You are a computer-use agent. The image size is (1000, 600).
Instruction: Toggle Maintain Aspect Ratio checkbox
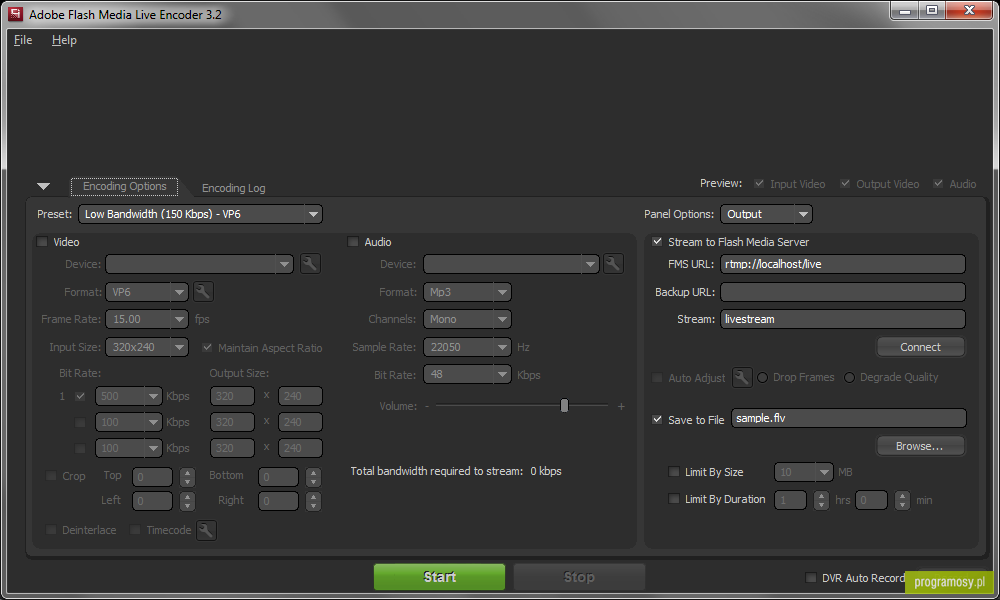coord(207,348)
